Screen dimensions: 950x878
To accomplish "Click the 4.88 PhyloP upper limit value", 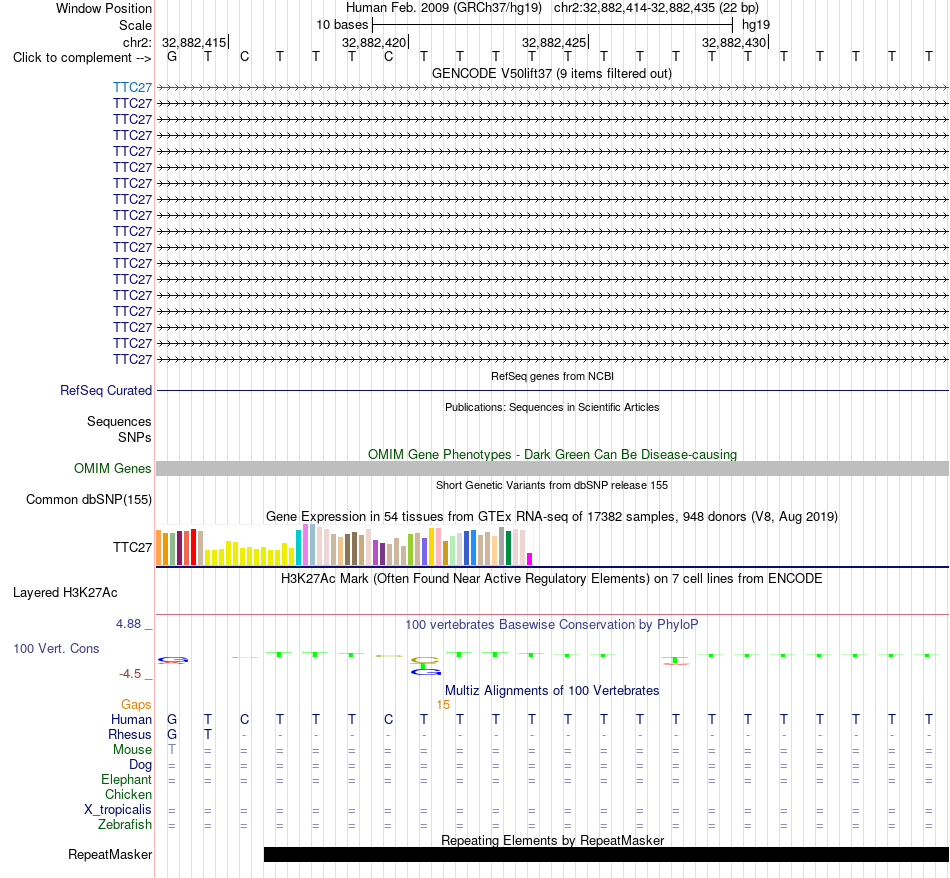I will click(x=128, y=624).
